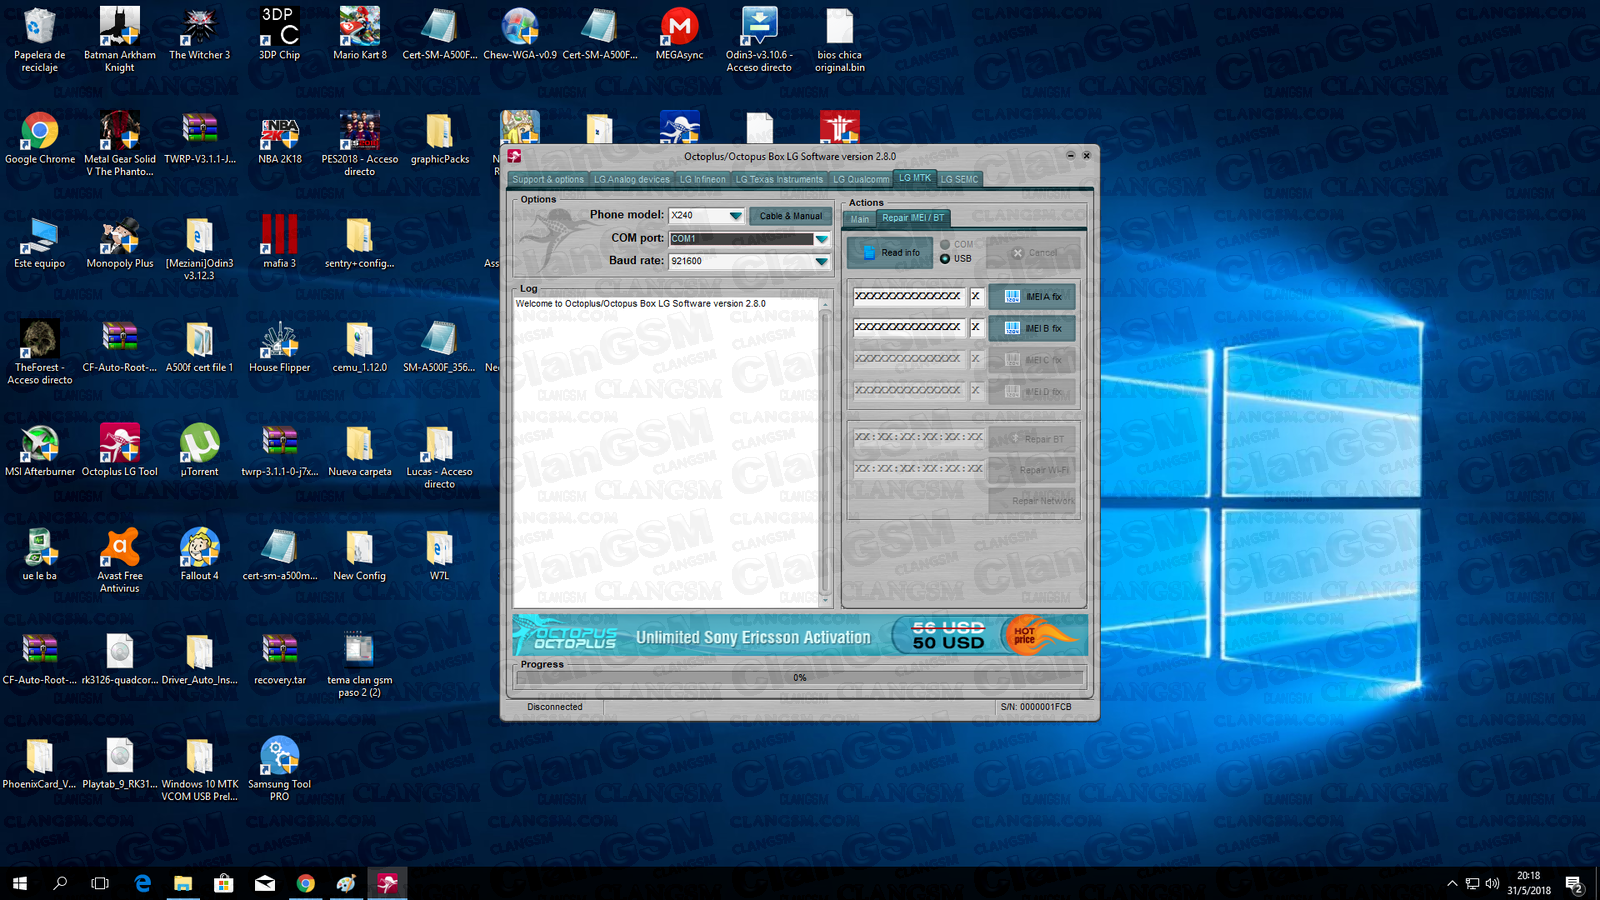The width and height of the screenshot is (1600, 900).
Task: Select the bios chica original.bin file
Action: [x=839, y=40]
